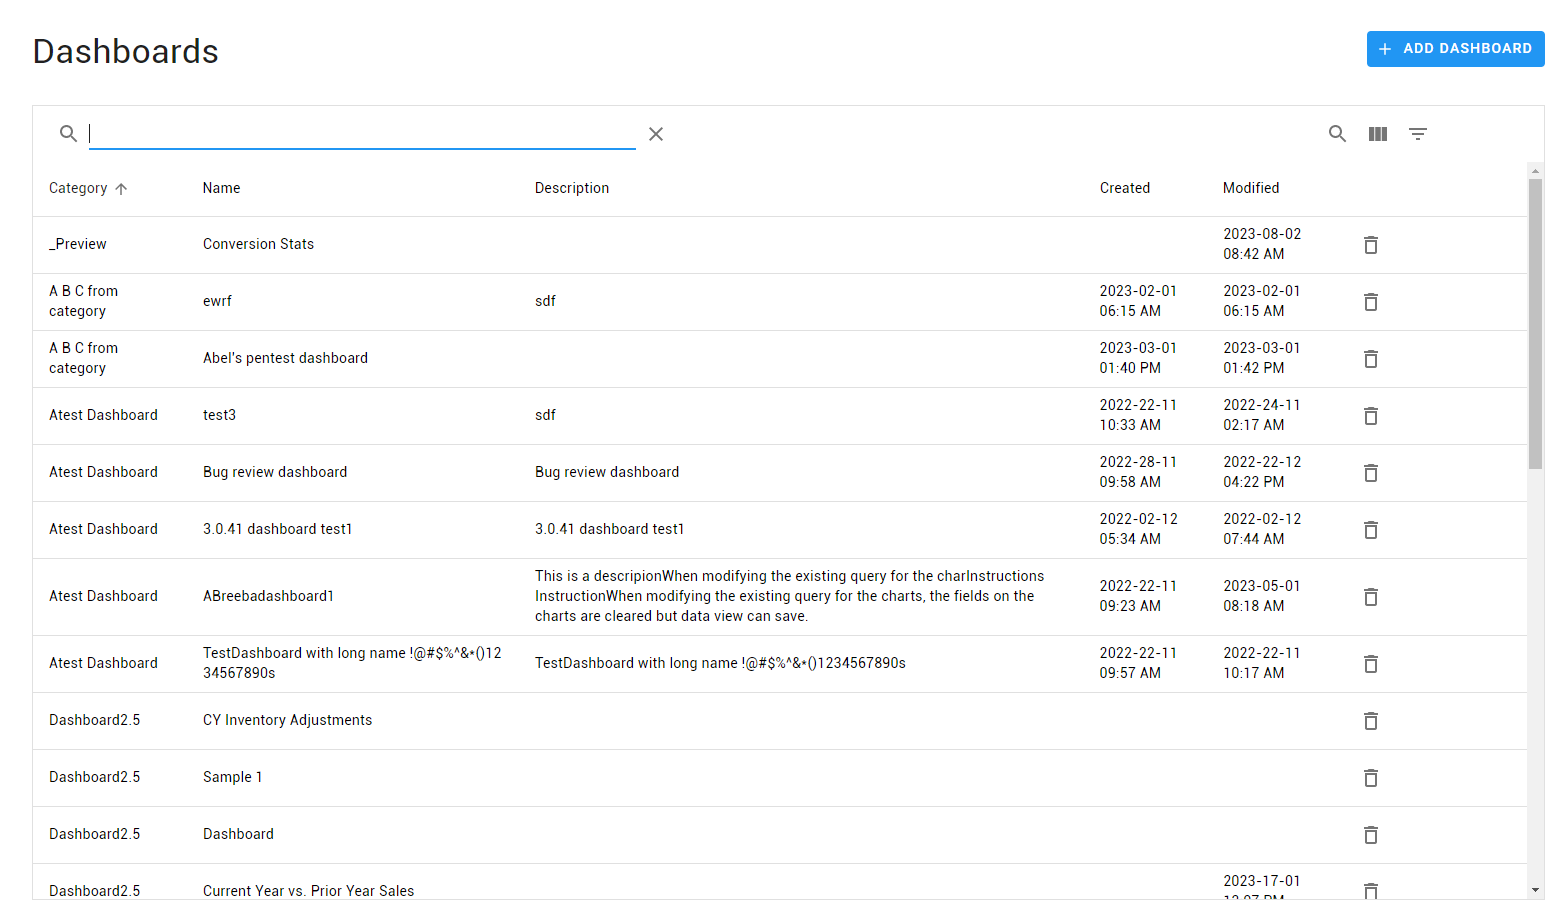Sort by the Modified column header
Image resolution: width=1552 pixels, height=911 pixels.
point(1251,188)
